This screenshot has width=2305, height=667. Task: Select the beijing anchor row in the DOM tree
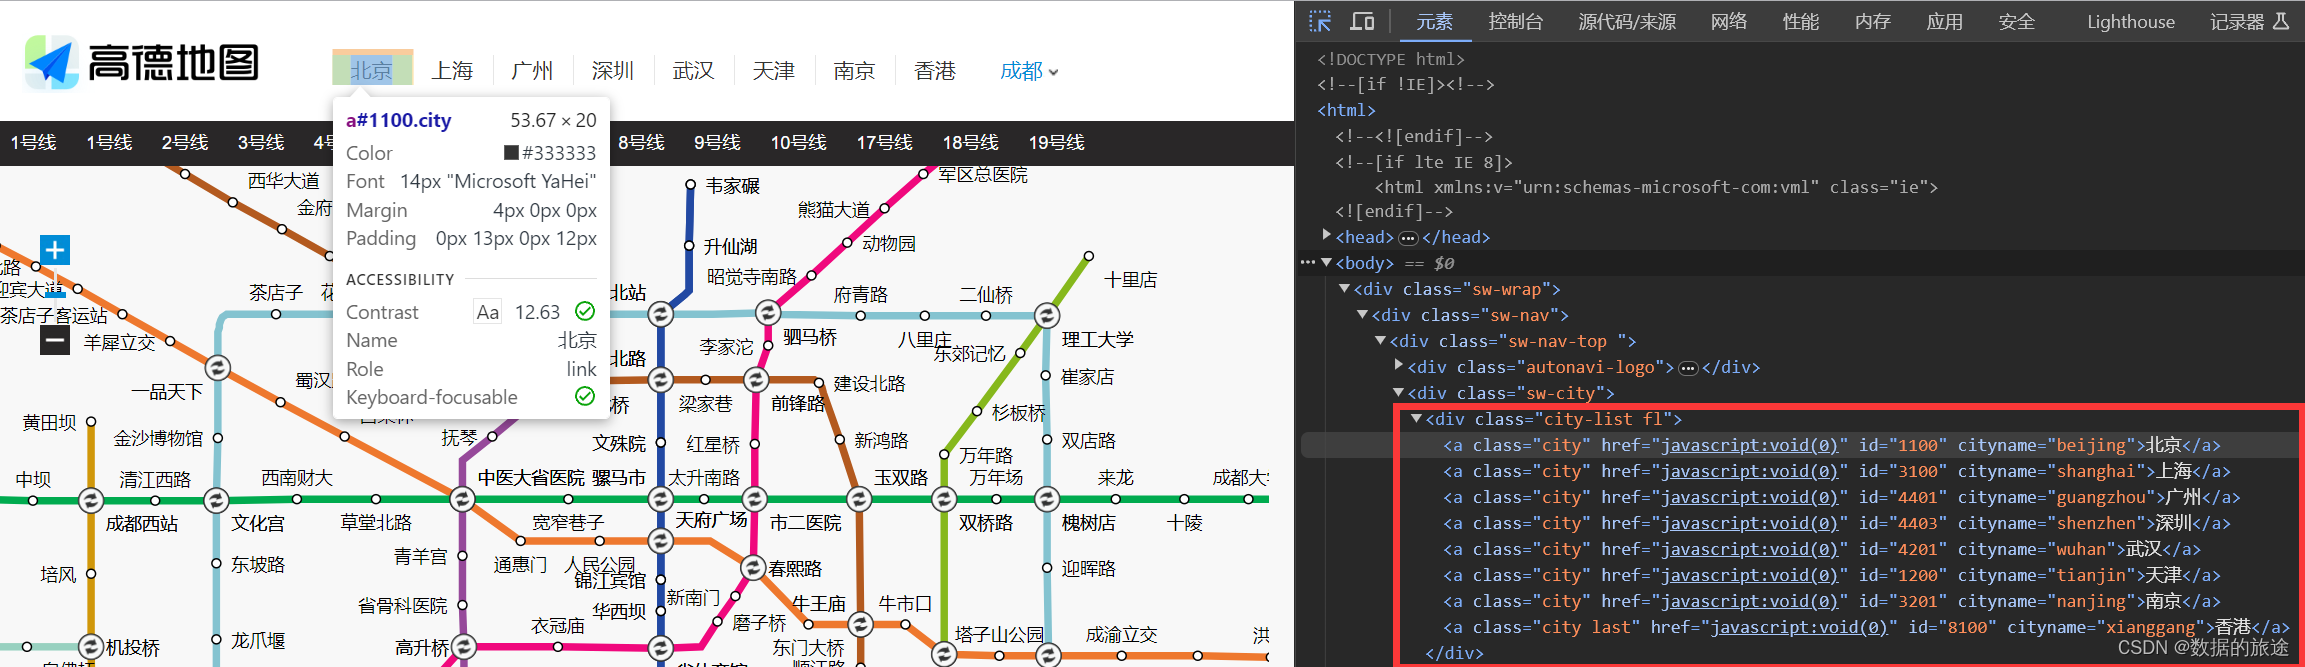click(x=1800, y=445)
